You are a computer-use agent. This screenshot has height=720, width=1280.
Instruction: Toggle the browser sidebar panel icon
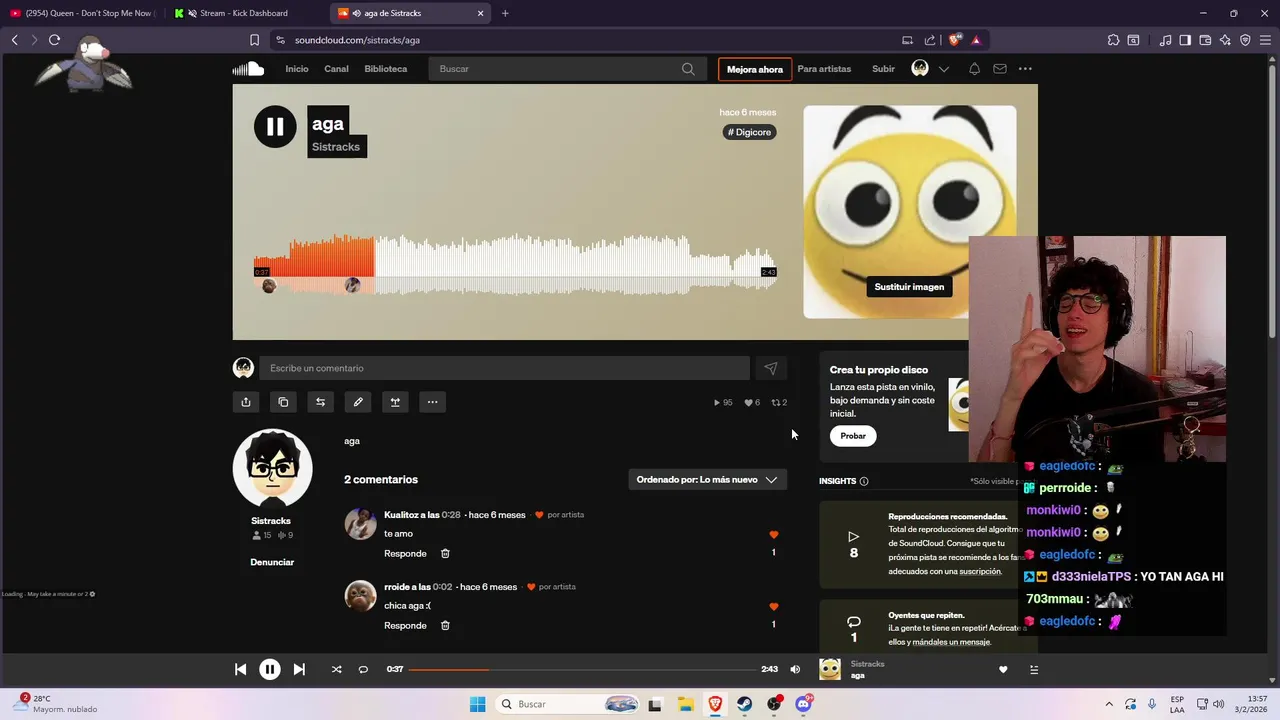point(1185,40)
